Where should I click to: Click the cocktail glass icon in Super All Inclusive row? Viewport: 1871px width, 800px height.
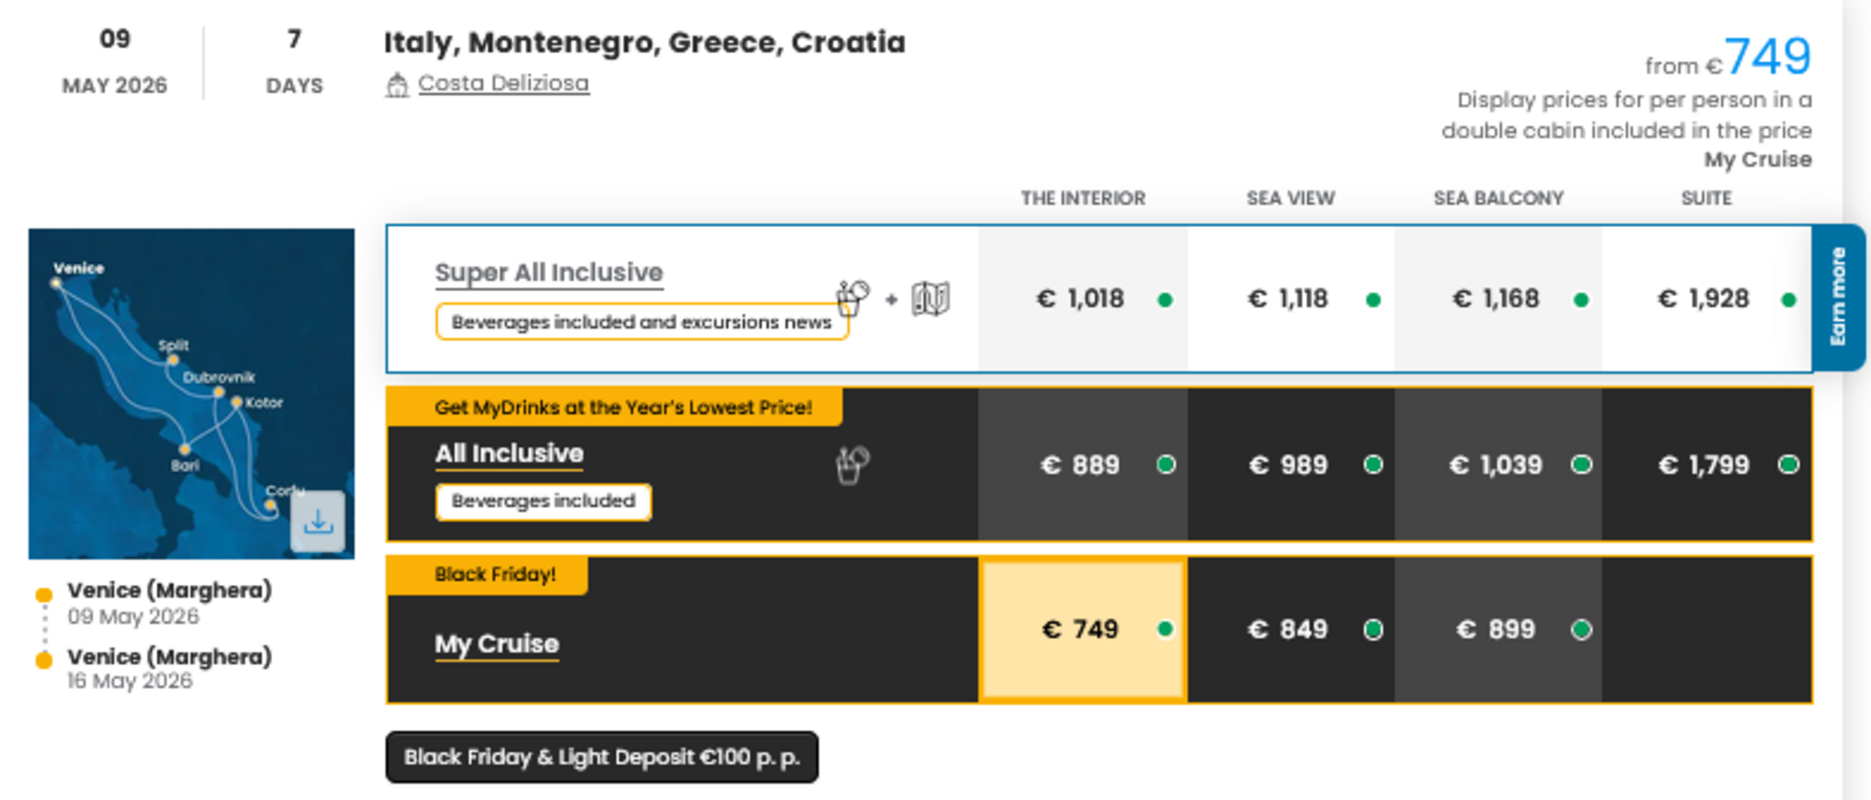pyautogui.click(x=851, y=297)
